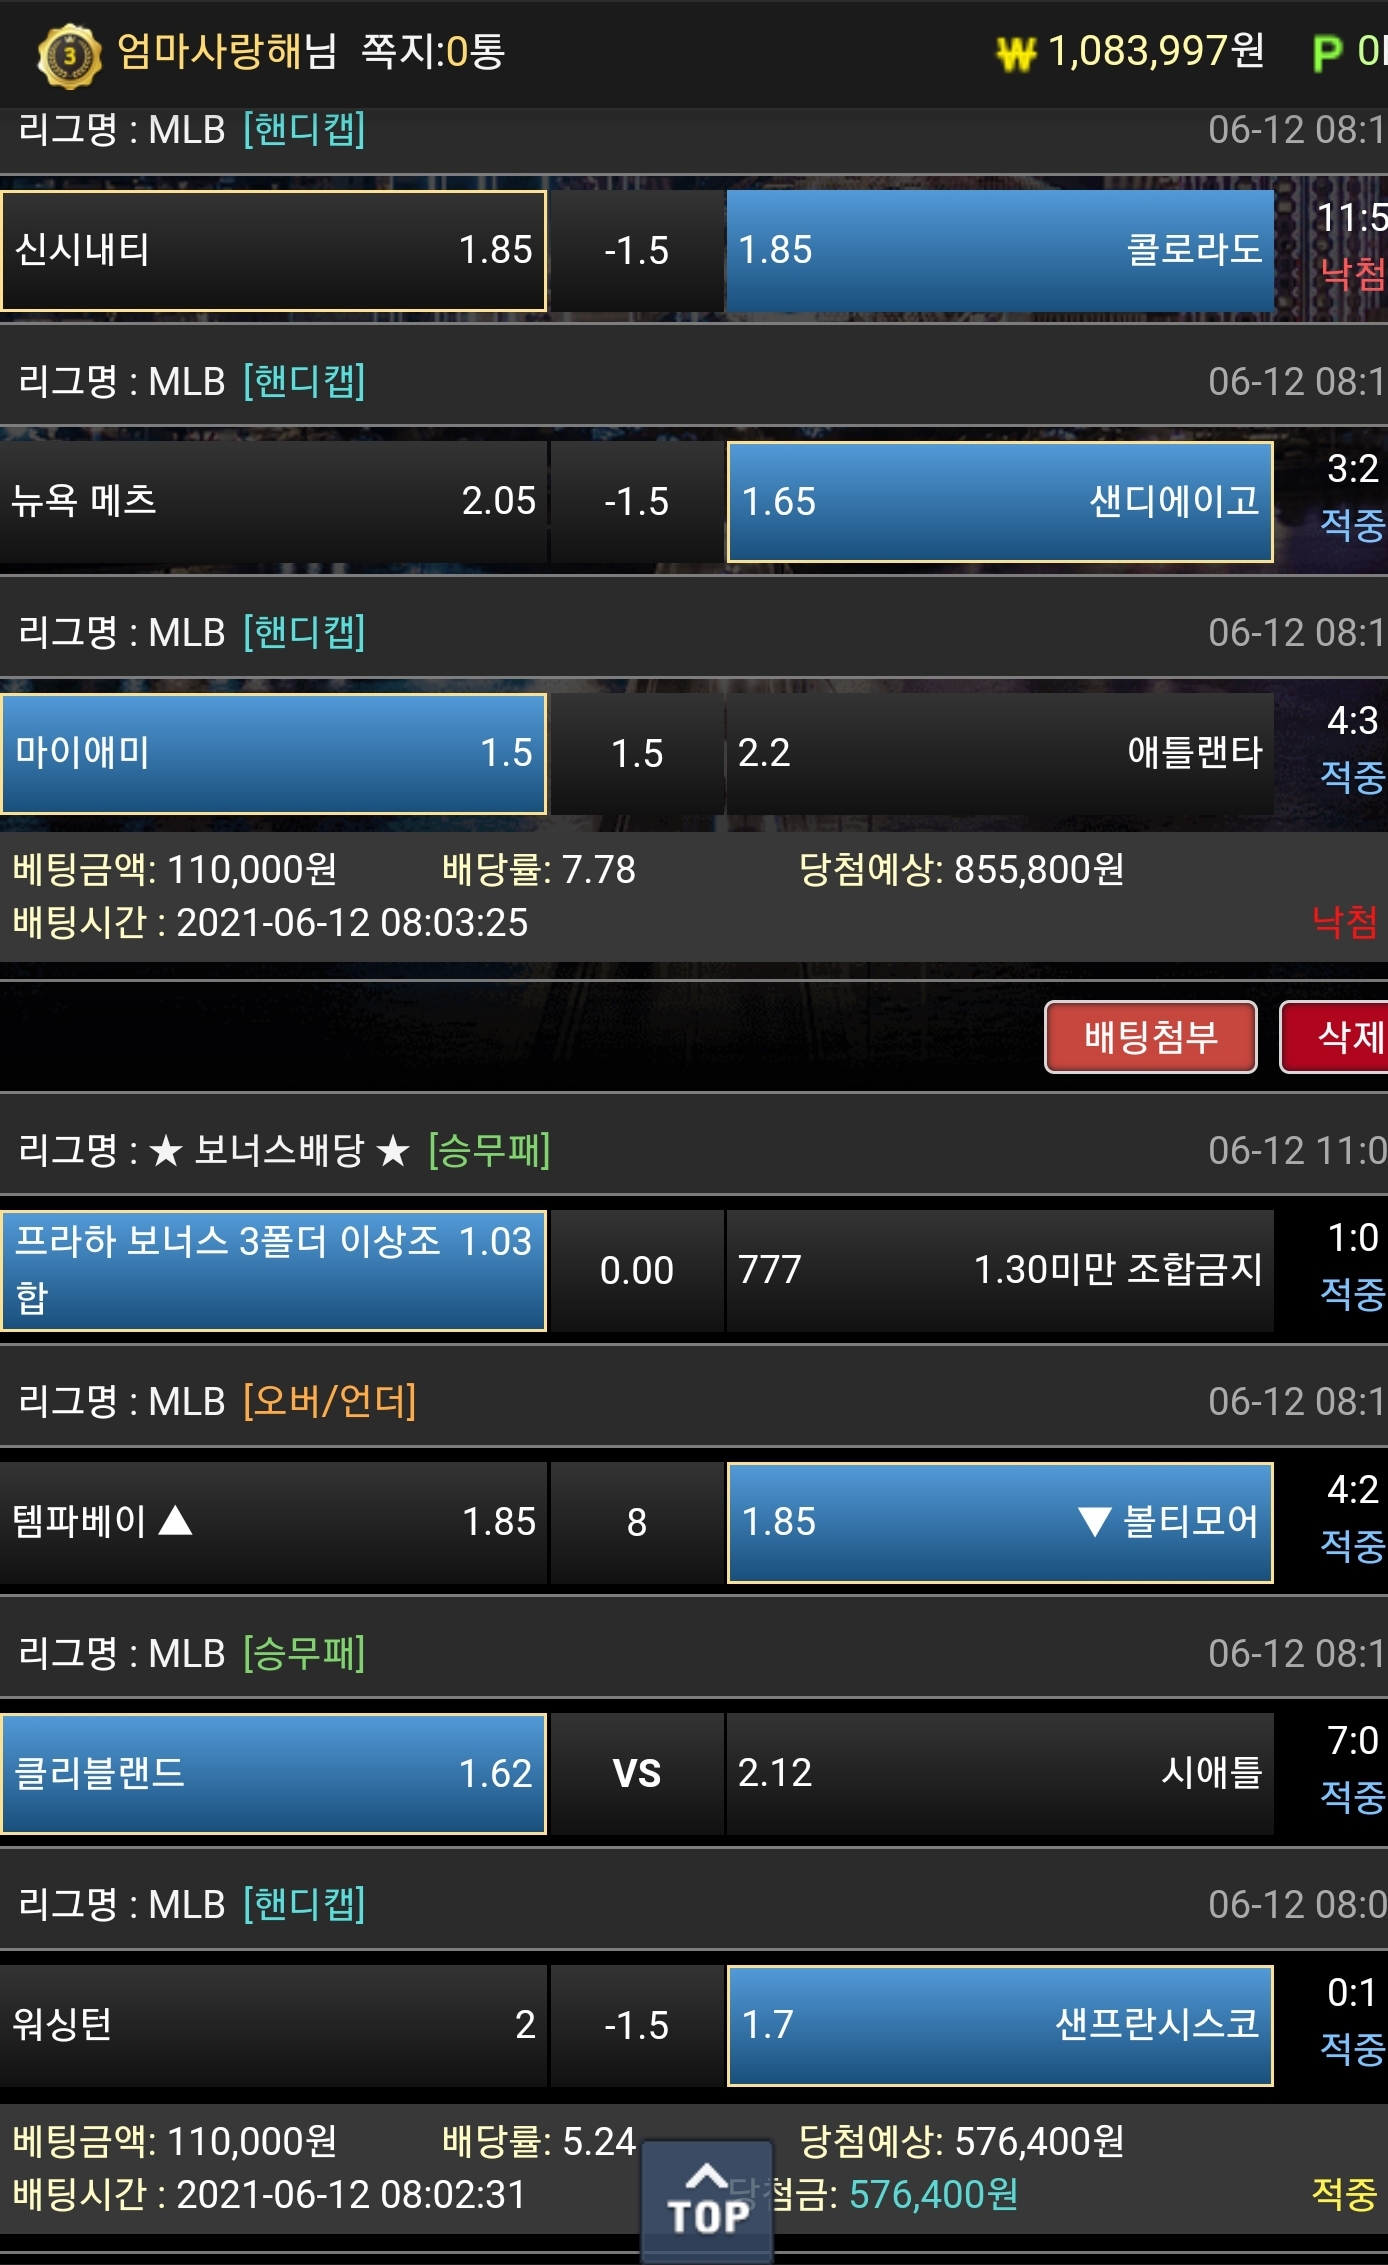
Task: Select 샌디에이고 1.65 bet cell
Action: pyautogui.click(x=1000, y=502)
